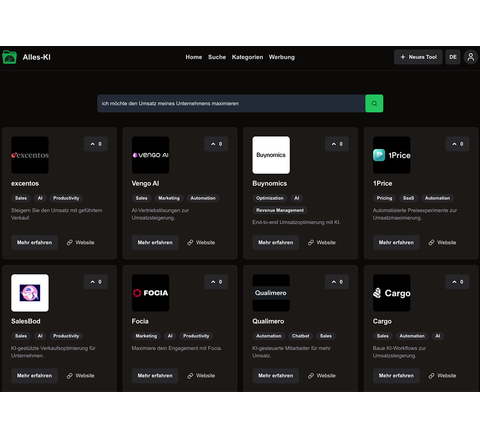Click Mehr erfahren for Vengo AI
This screenshot has height=440, width=480.
(x=155, y=243)
